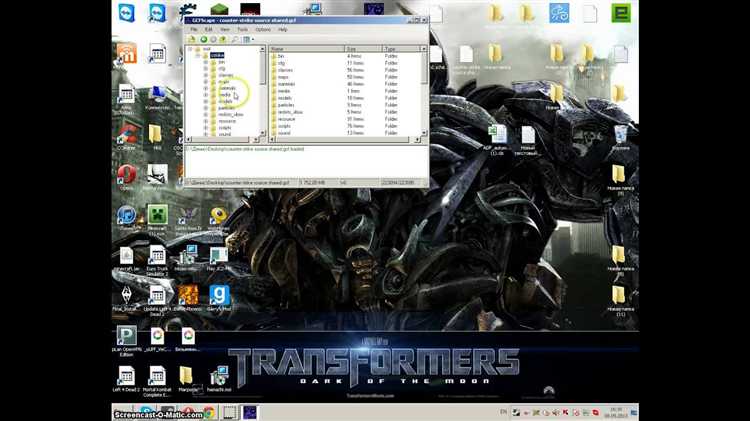This screenshot has width=750, height=421.
Task: Collapse the cstrike node in the tree
Action: click(x=198, y=55)
